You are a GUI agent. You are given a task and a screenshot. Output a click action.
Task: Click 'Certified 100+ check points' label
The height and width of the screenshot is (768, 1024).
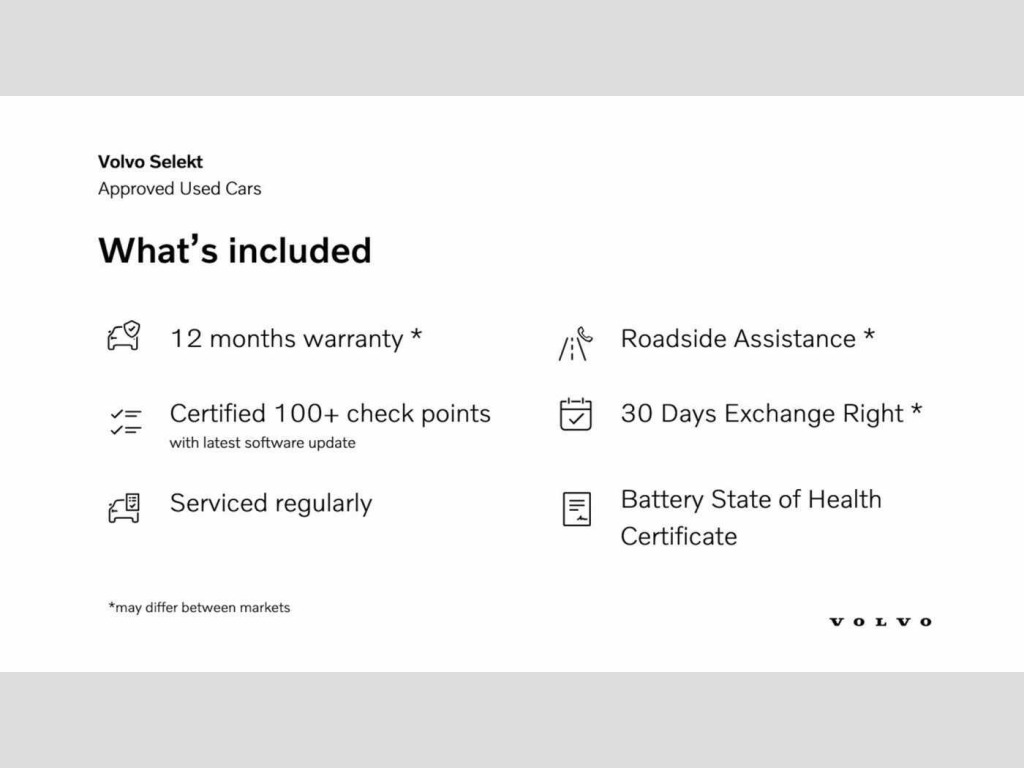coord(330,413)
